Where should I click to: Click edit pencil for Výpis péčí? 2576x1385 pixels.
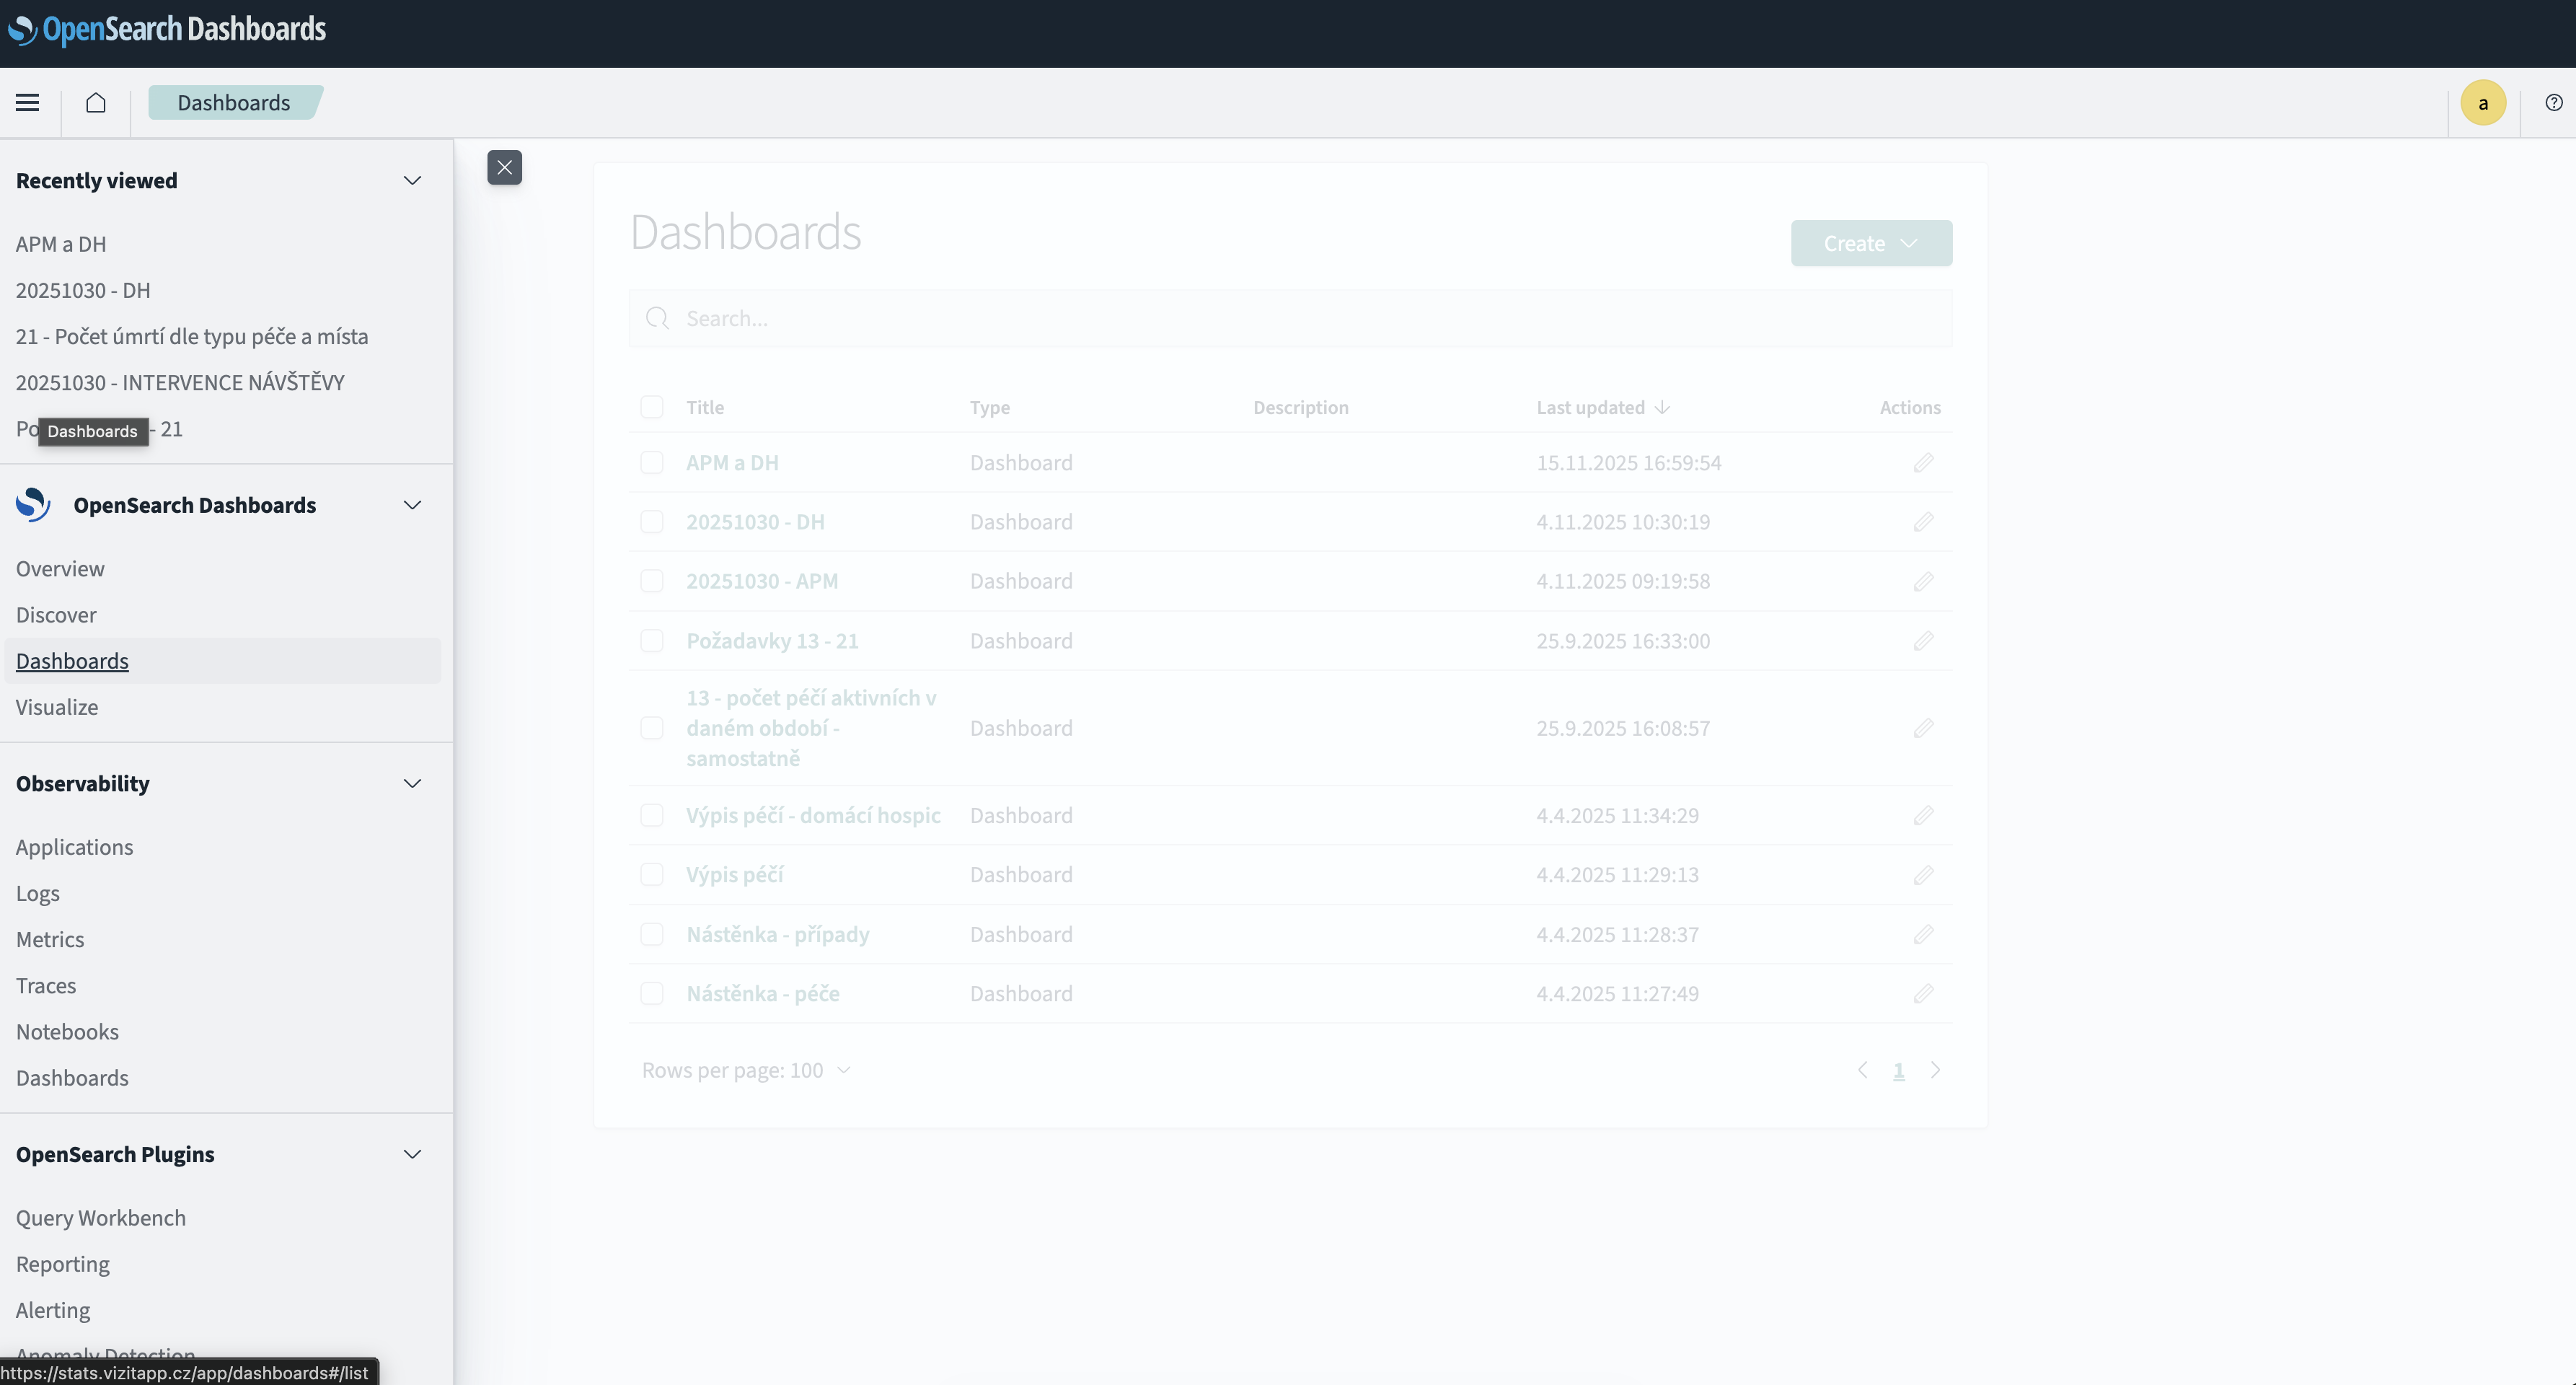(x=1923, y=875)
